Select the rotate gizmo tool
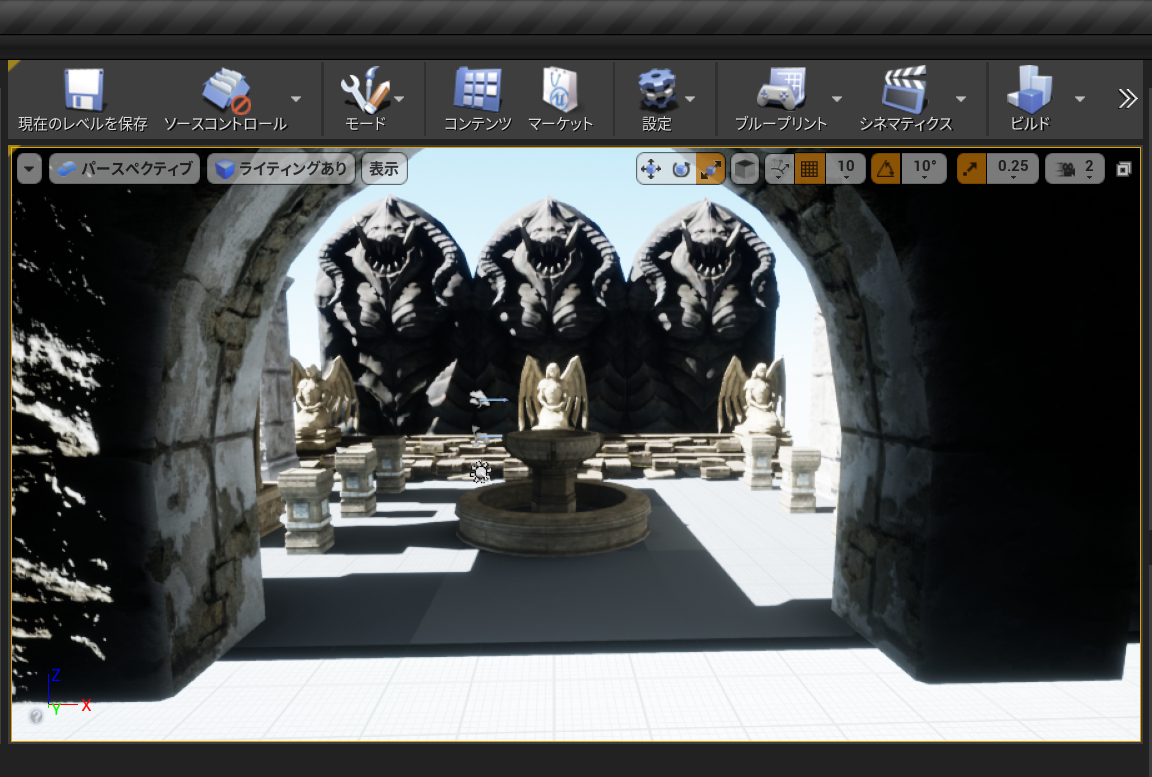Image resolution: width=1152 pixels, height=777 pixels. pos(681,169)
